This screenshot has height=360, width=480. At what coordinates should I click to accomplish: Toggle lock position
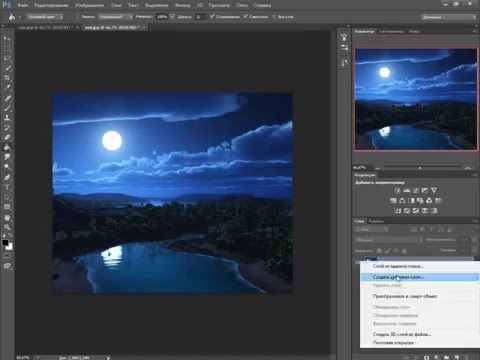(x=396, y=251)
